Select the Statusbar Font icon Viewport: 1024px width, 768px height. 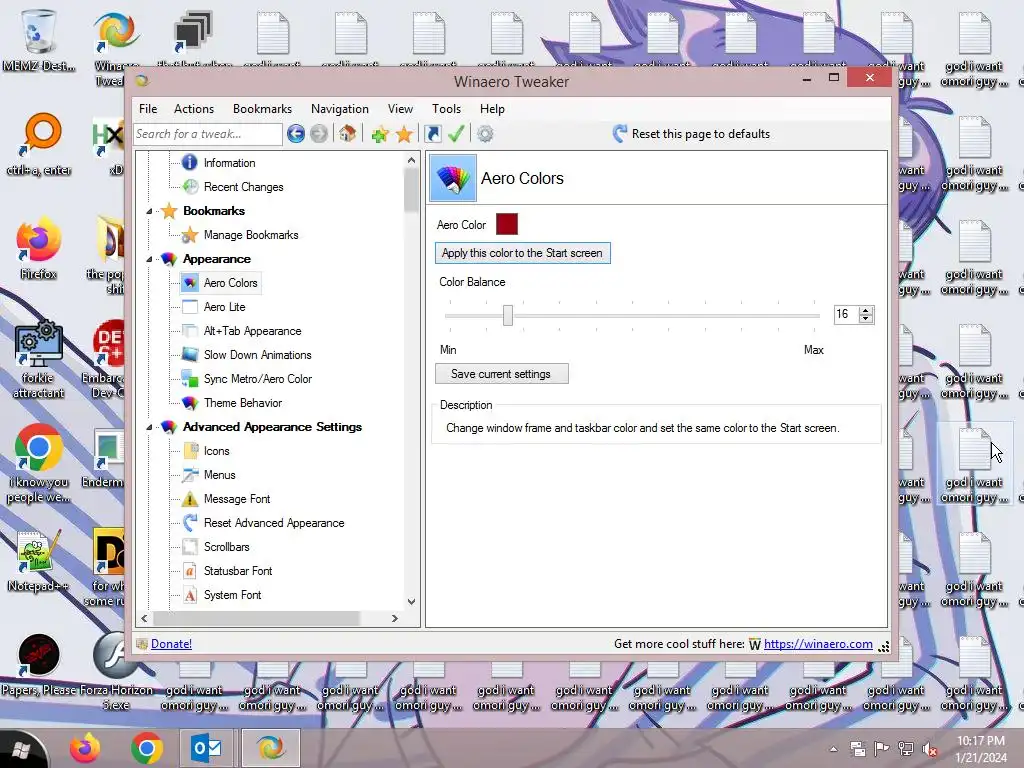click(x=189, y=571)
